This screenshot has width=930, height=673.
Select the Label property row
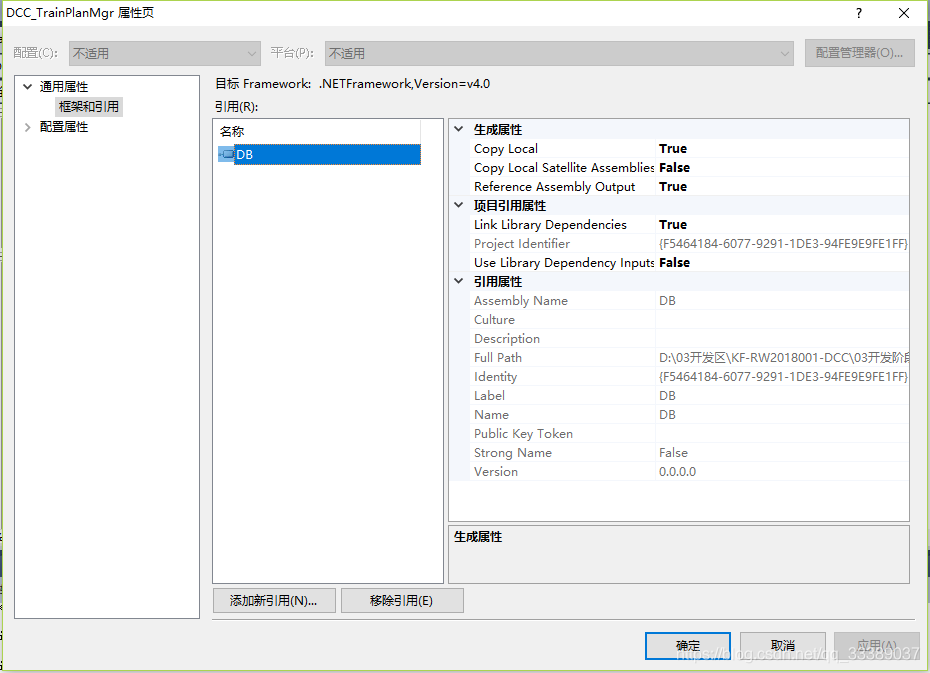(x=689, y=395)
